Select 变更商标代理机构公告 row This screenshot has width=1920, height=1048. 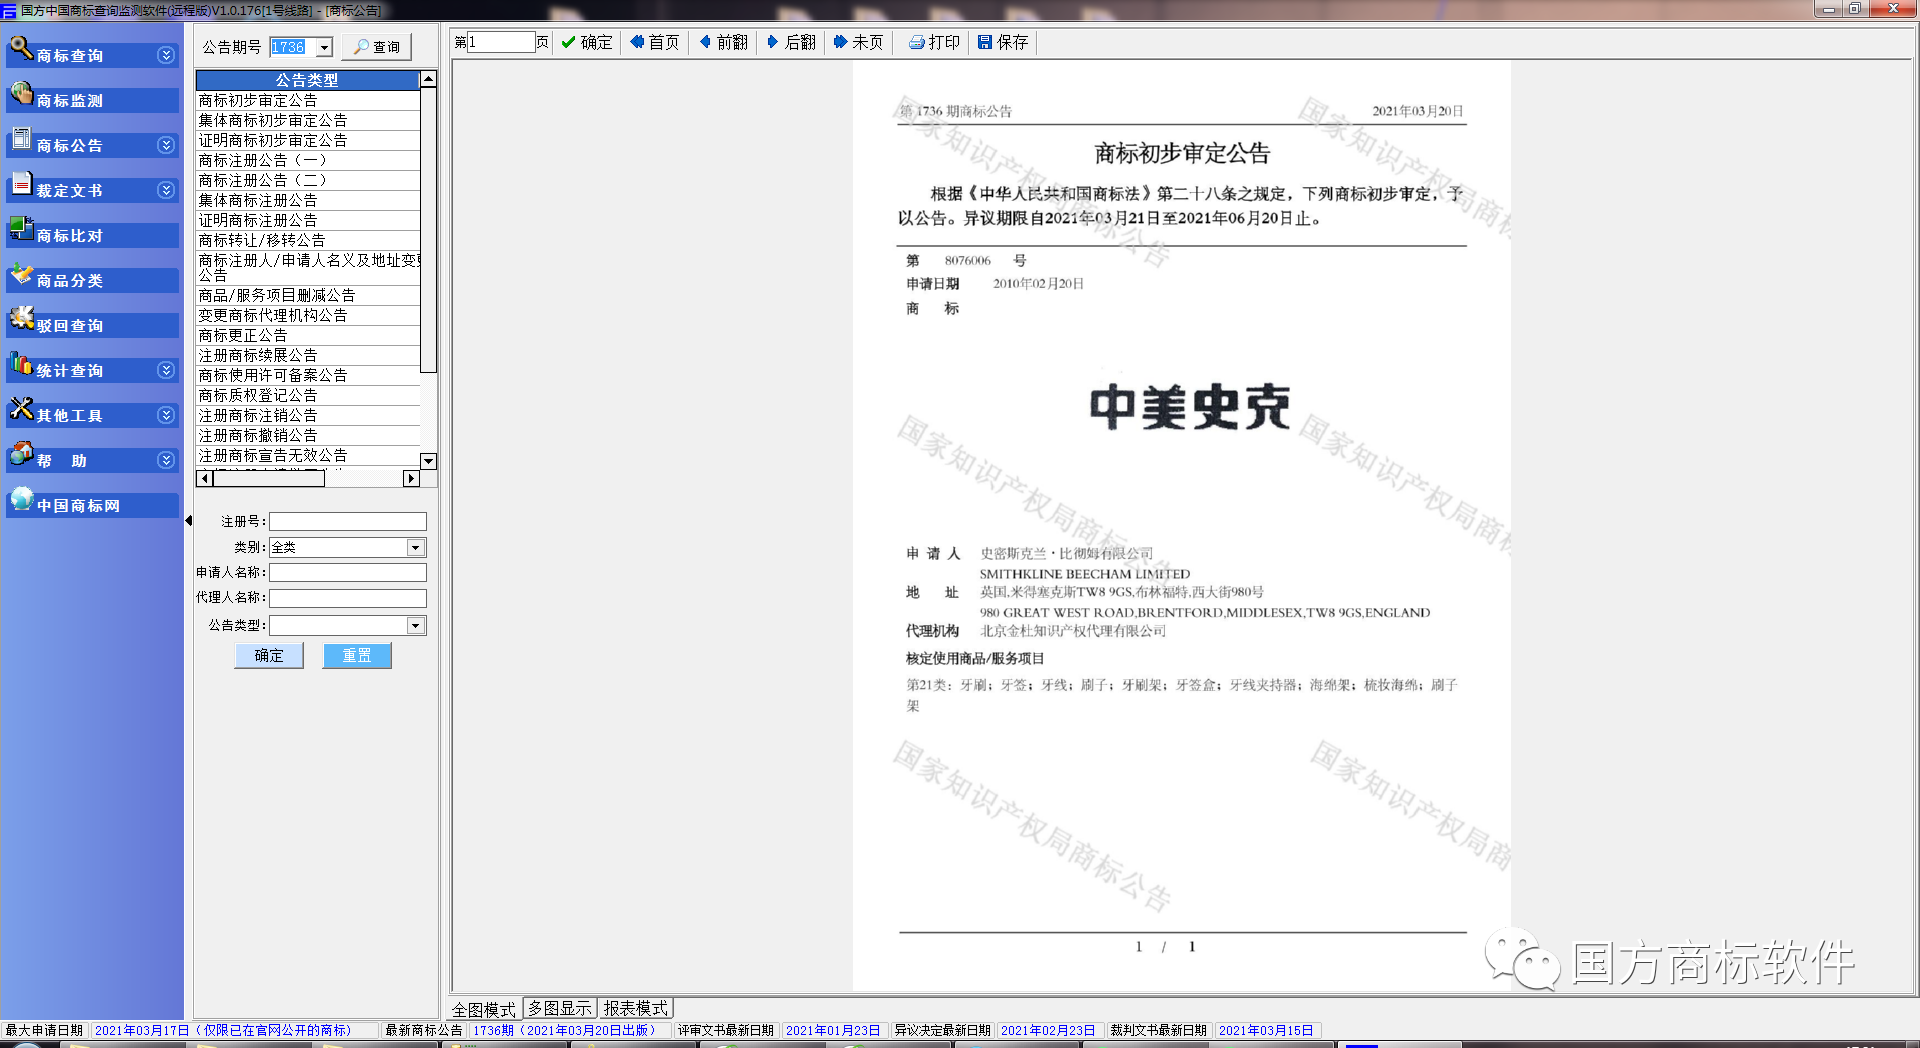coord(308,315)
